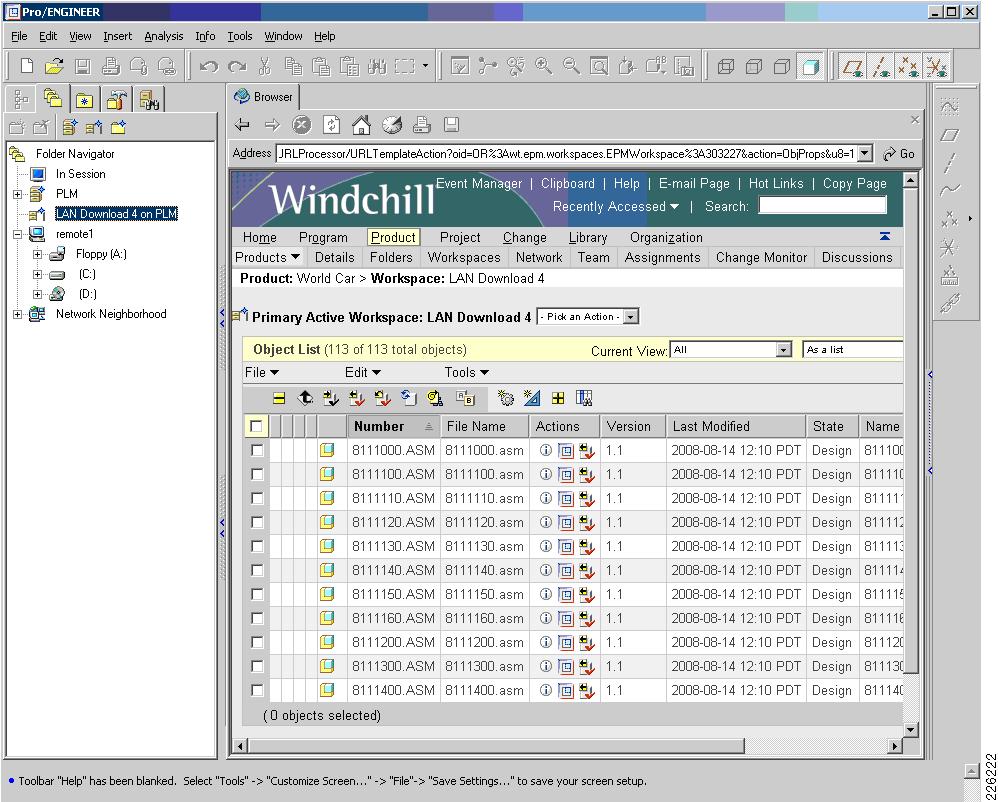
Task: Check the box for 8111000.ASM
Action: click(257, 451)
